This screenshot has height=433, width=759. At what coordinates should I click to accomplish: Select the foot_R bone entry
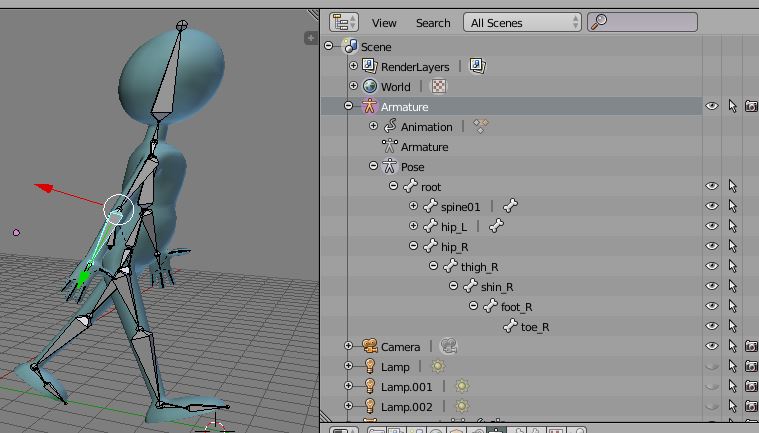click(516, 307)
